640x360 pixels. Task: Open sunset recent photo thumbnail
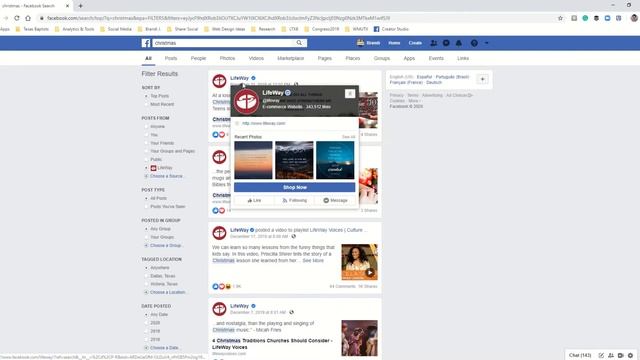pyautogui.click(x=253, y=160)
